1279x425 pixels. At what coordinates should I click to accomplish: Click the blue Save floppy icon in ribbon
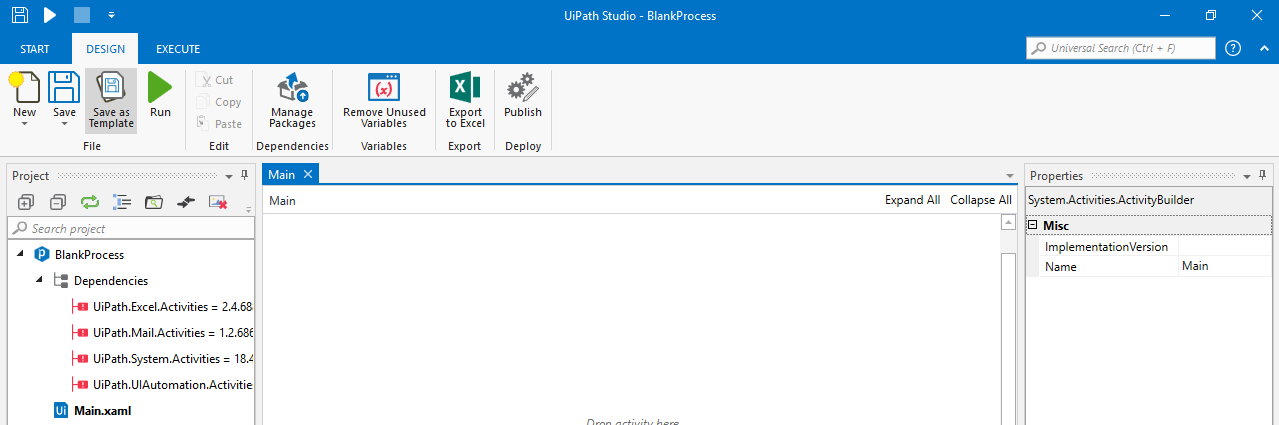tap(64, 86)
